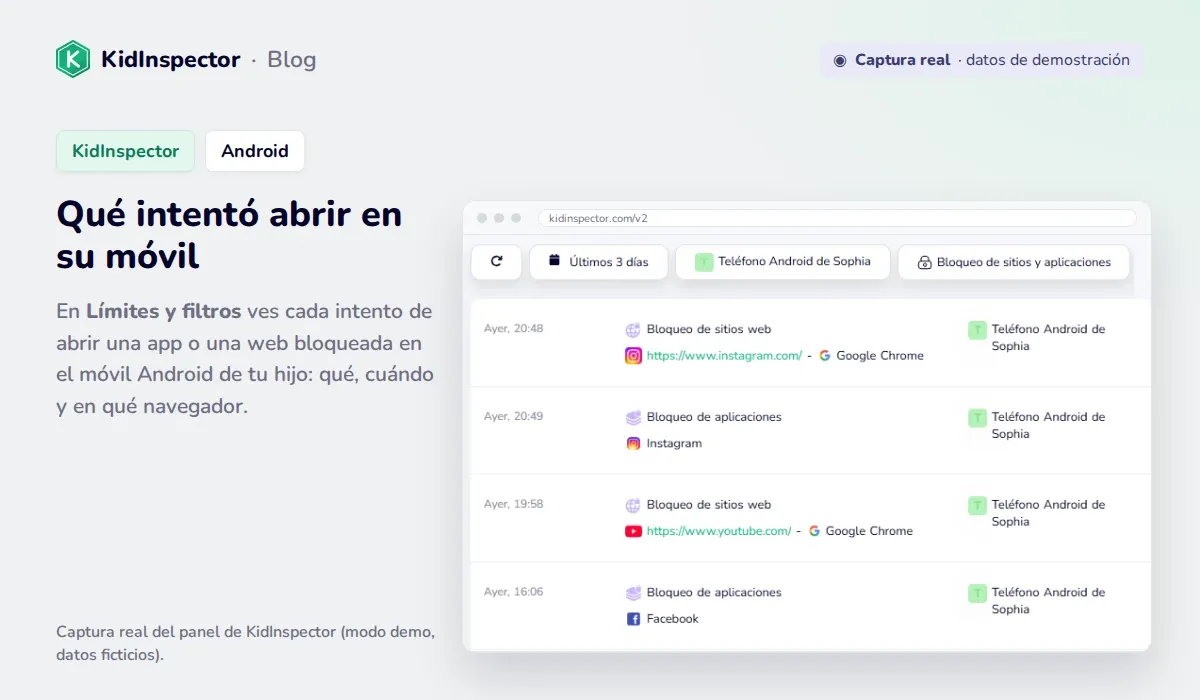Click the layers icon in the 16:06 row
This screenshot has height=700, width=1200.
(x=633, y=593)
